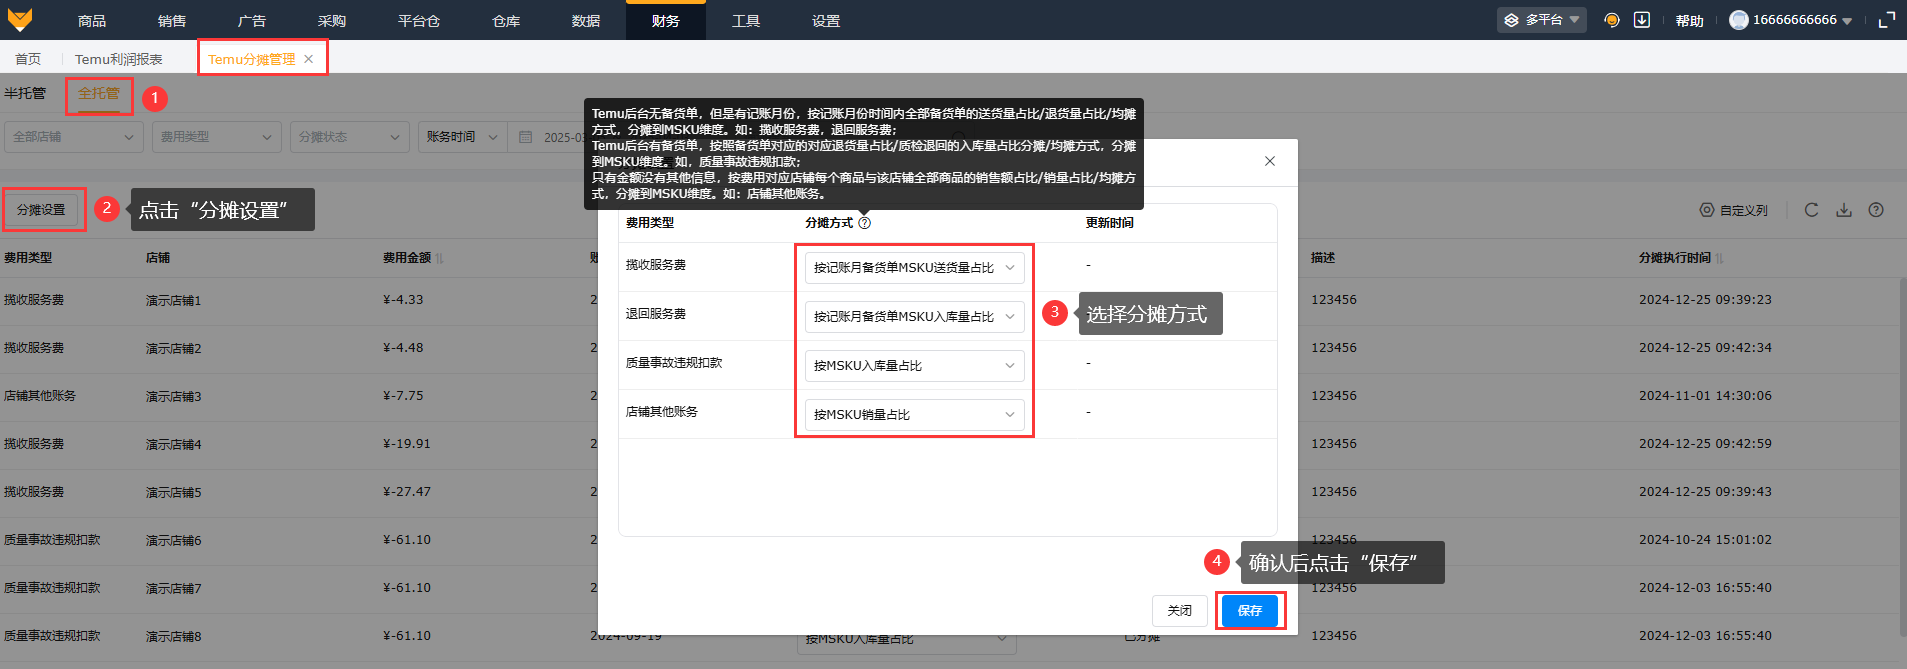
Task: Click the 分摊设置 button
Action: pos(41,210)
